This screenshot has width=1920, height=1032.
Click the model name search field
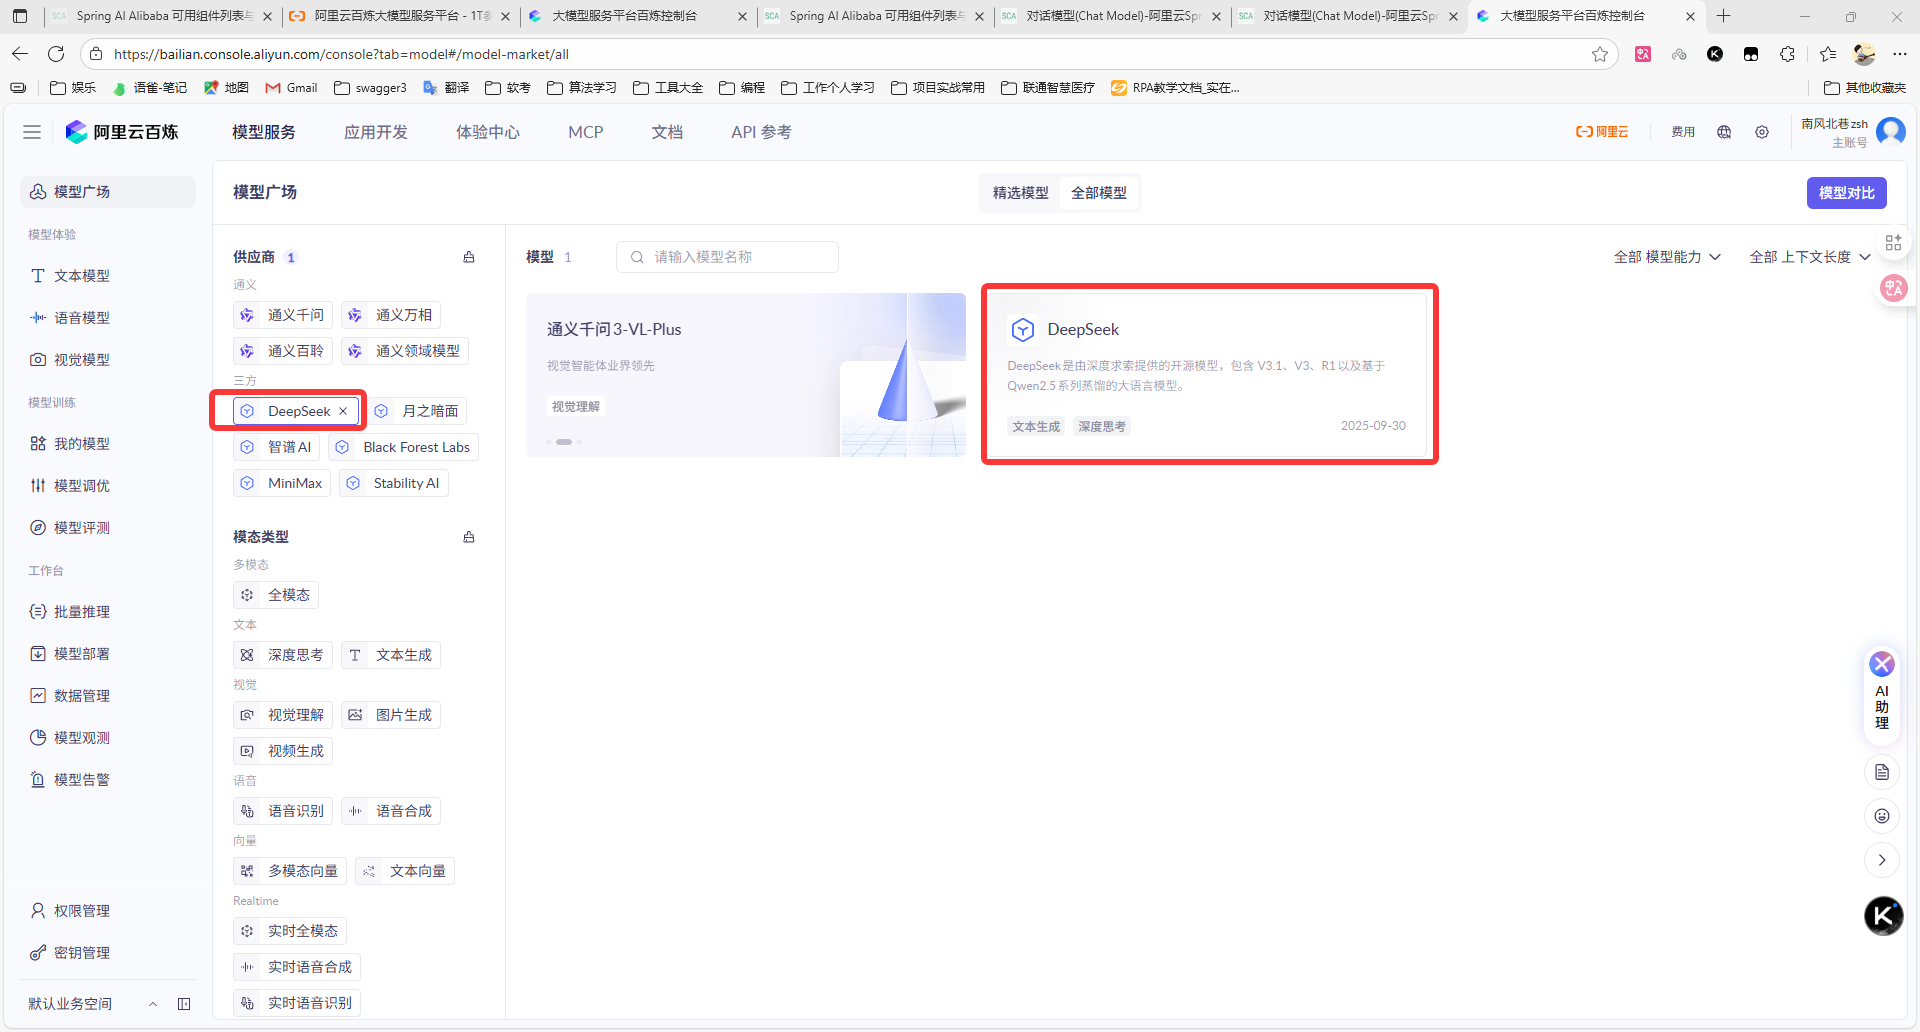point(727,257)
